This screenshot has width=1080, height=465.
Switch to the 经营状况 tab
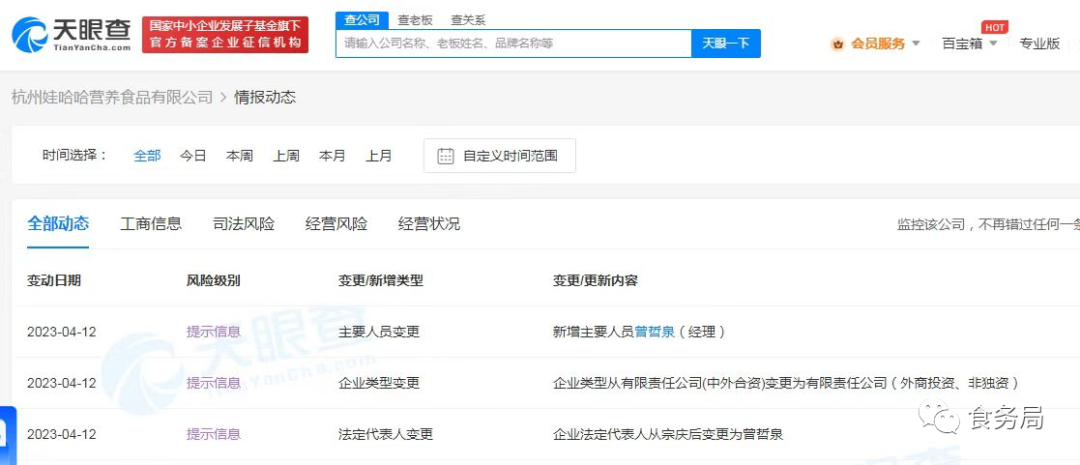point(429,223)
